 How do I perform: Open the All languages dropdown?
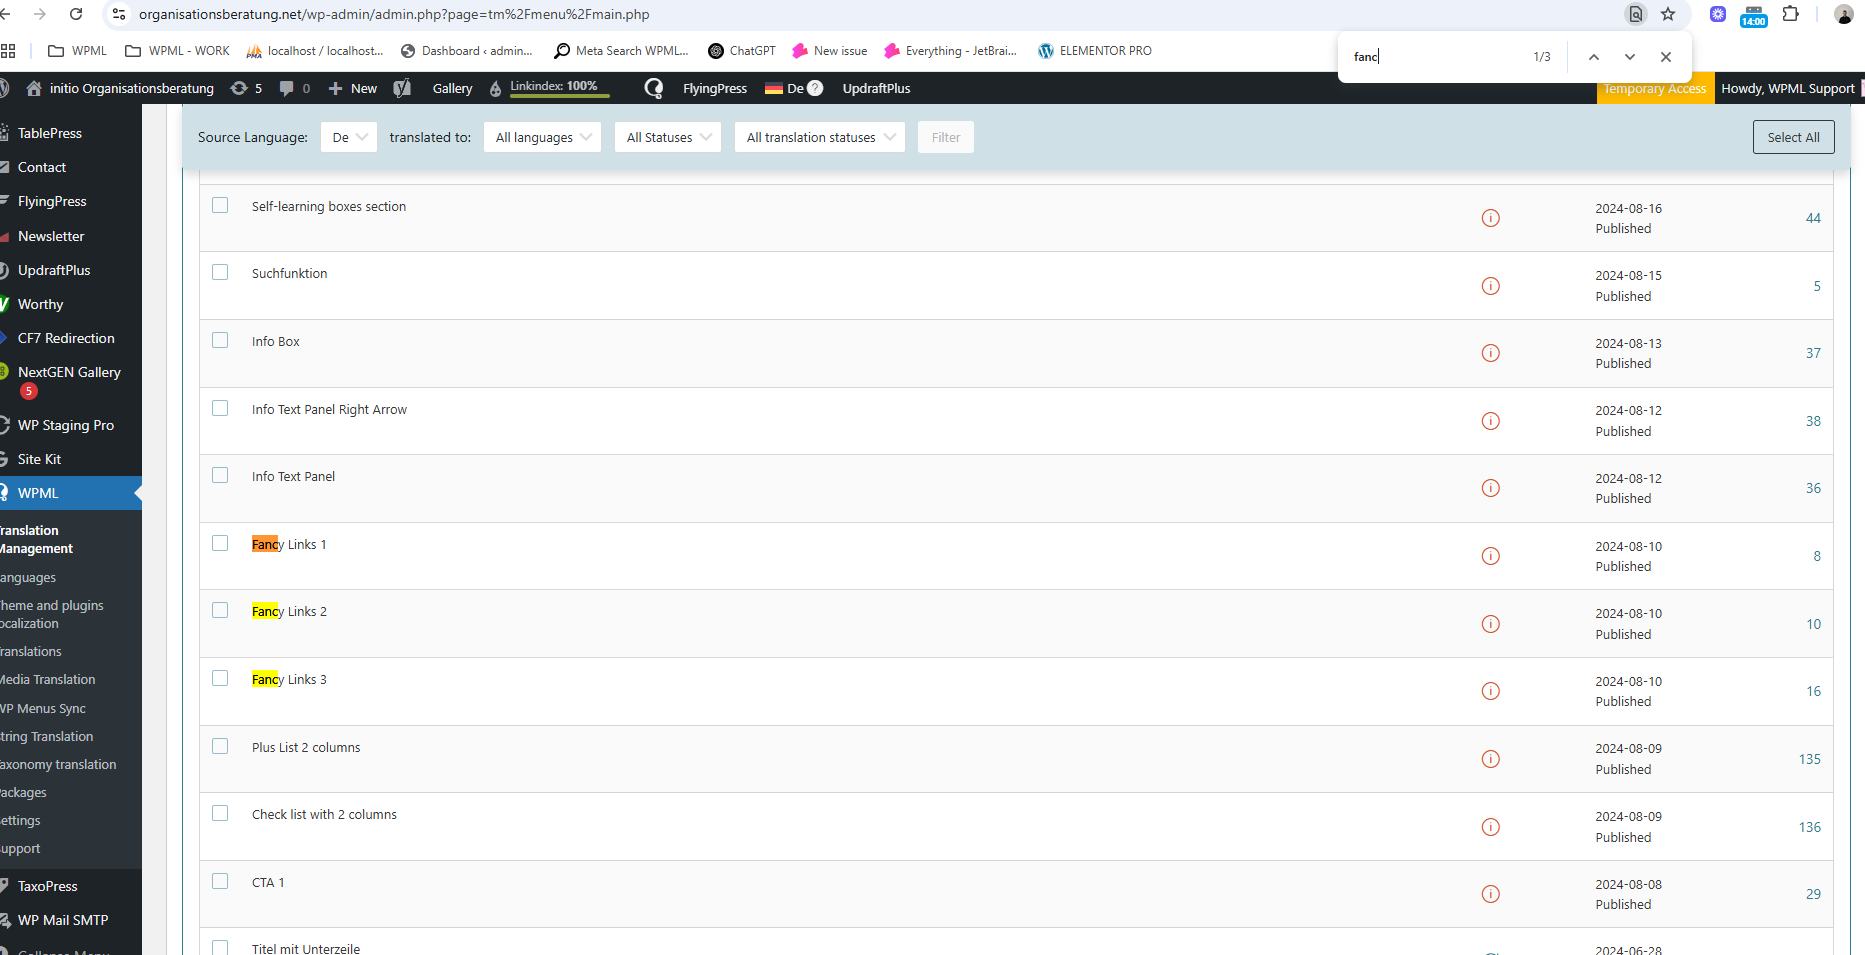click(542, 137)
